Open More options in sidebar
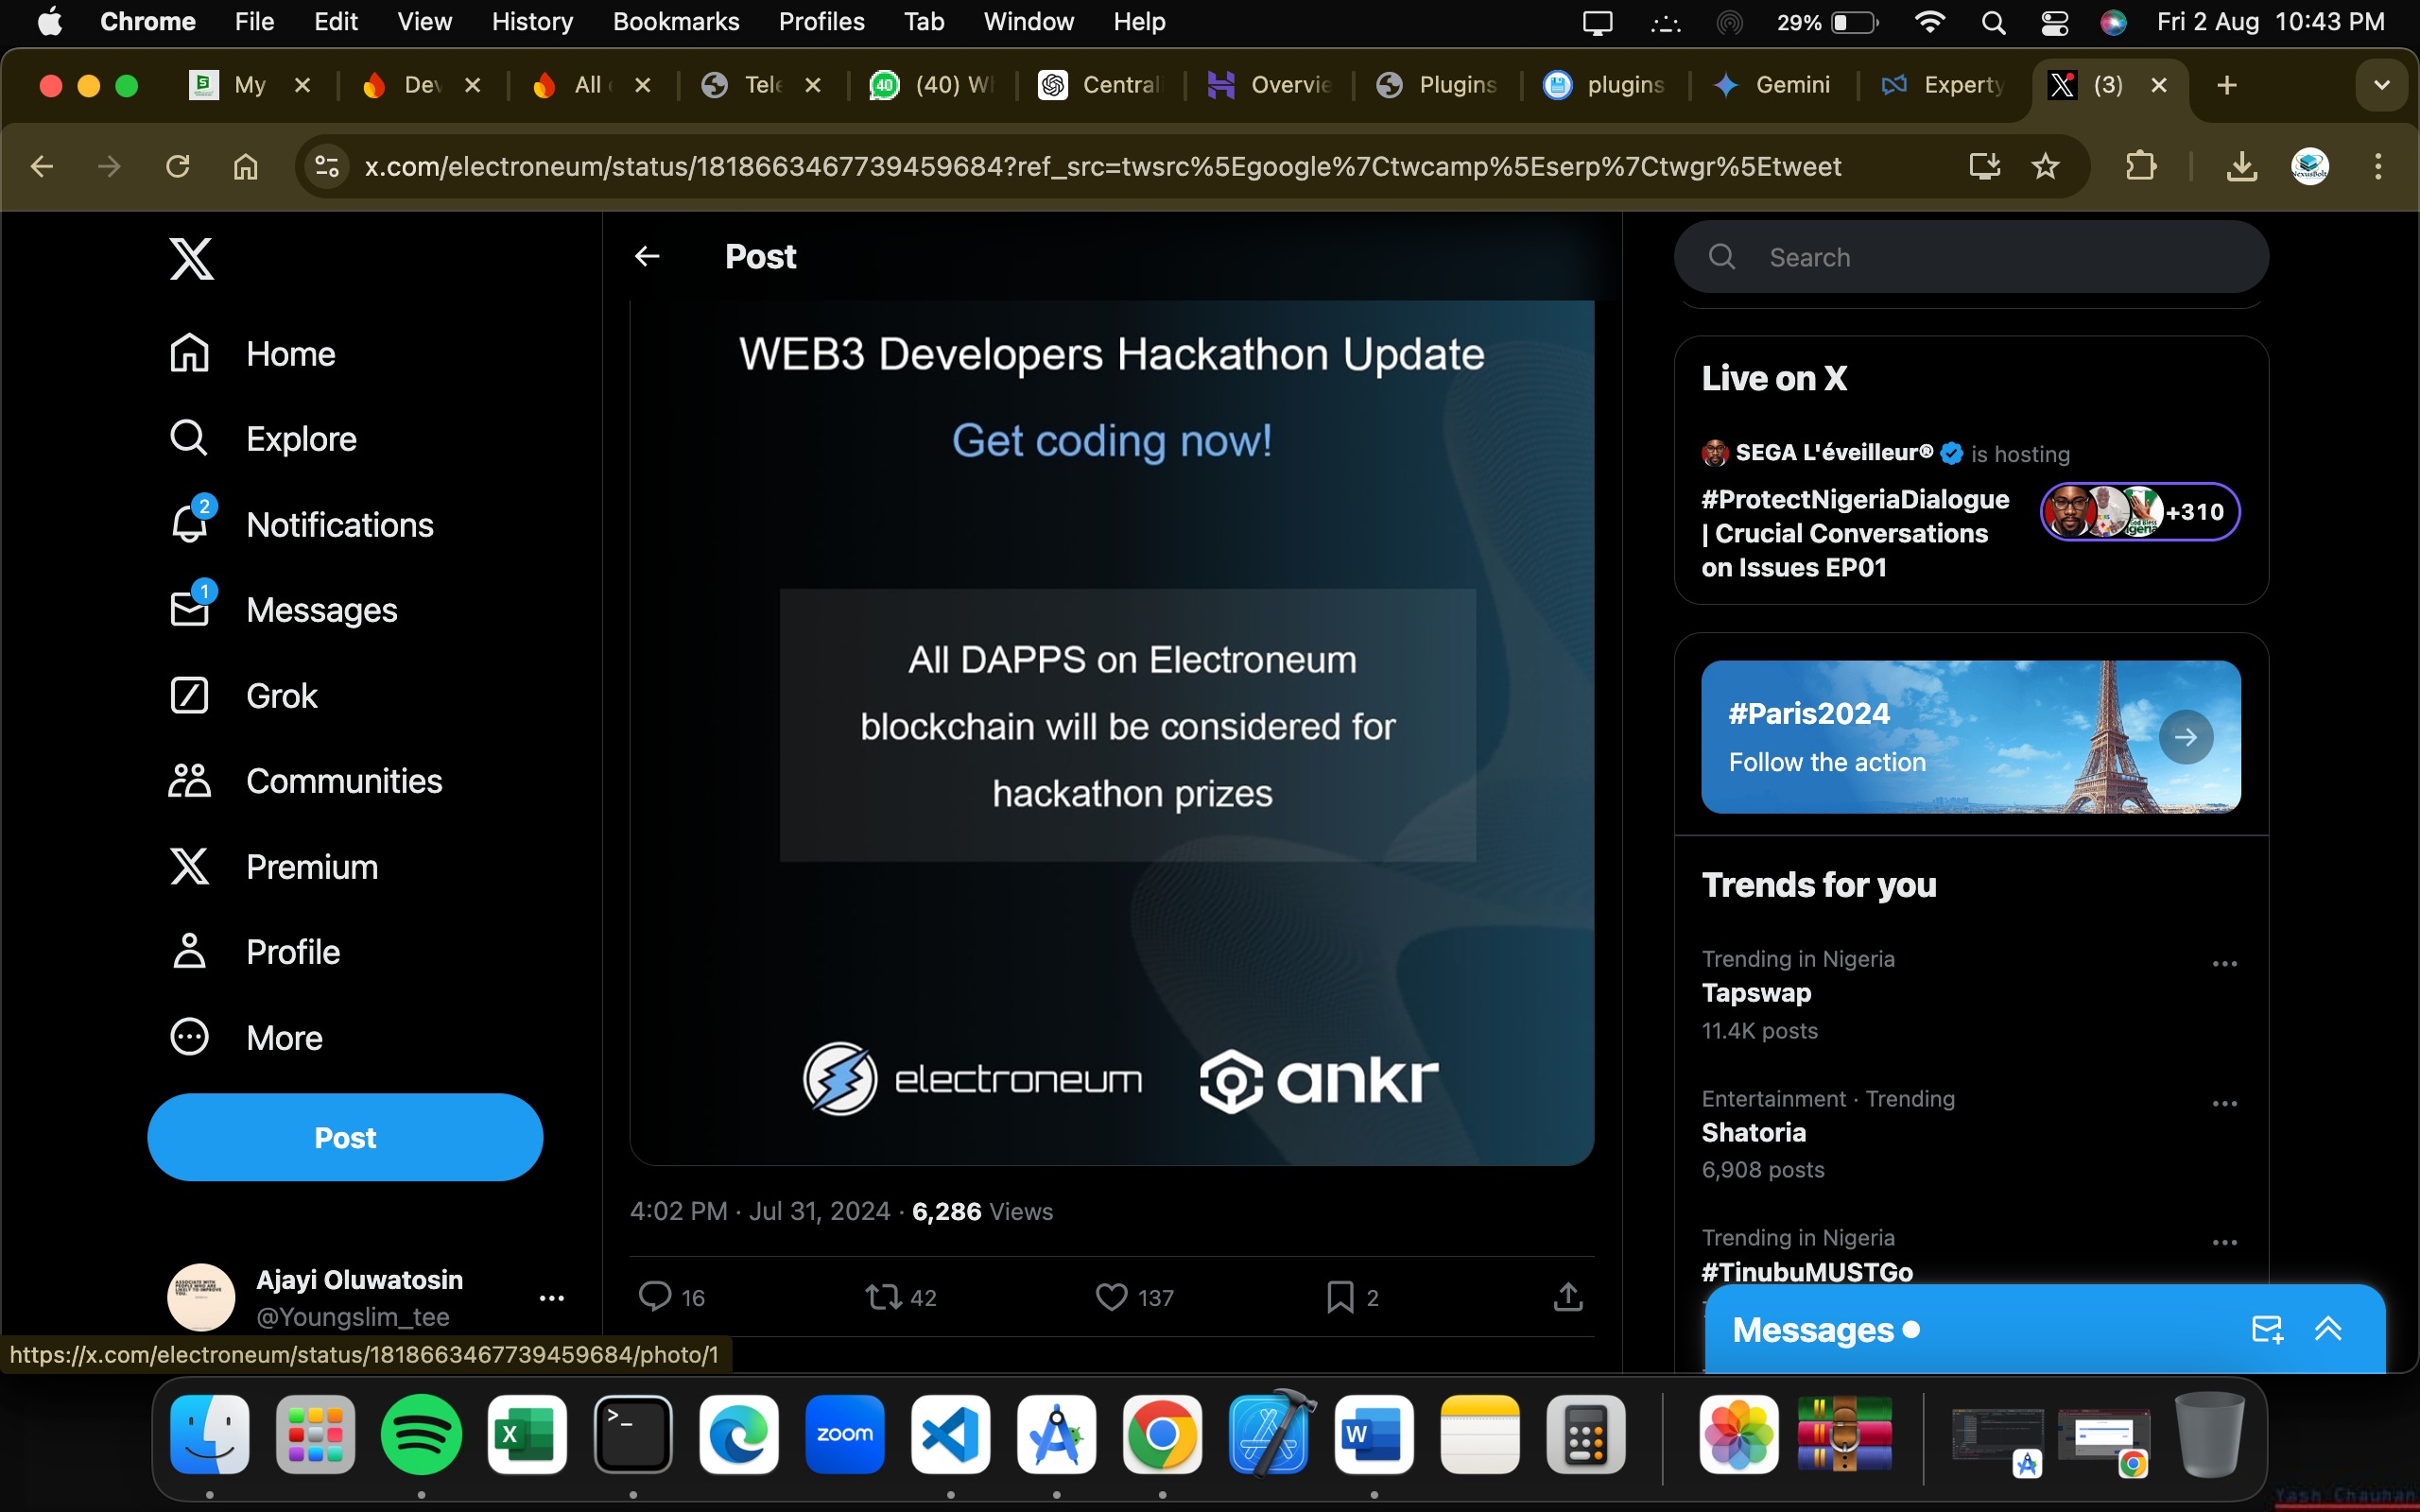 245,1037
